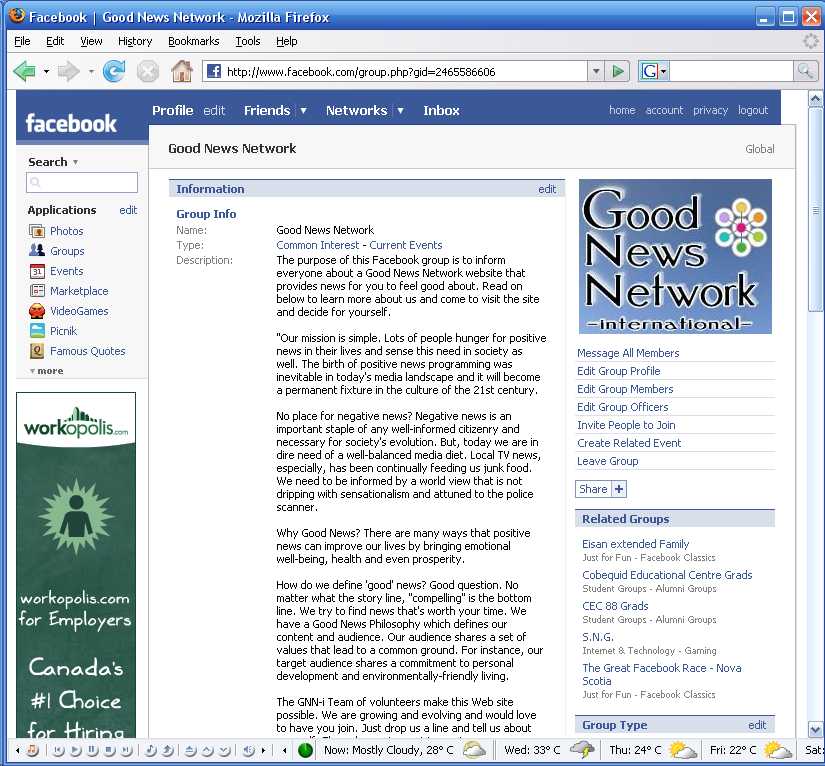The height and width of the screenshot is (766, 825).
Task: Open the Groups application icon
Action: pos(37,250)
